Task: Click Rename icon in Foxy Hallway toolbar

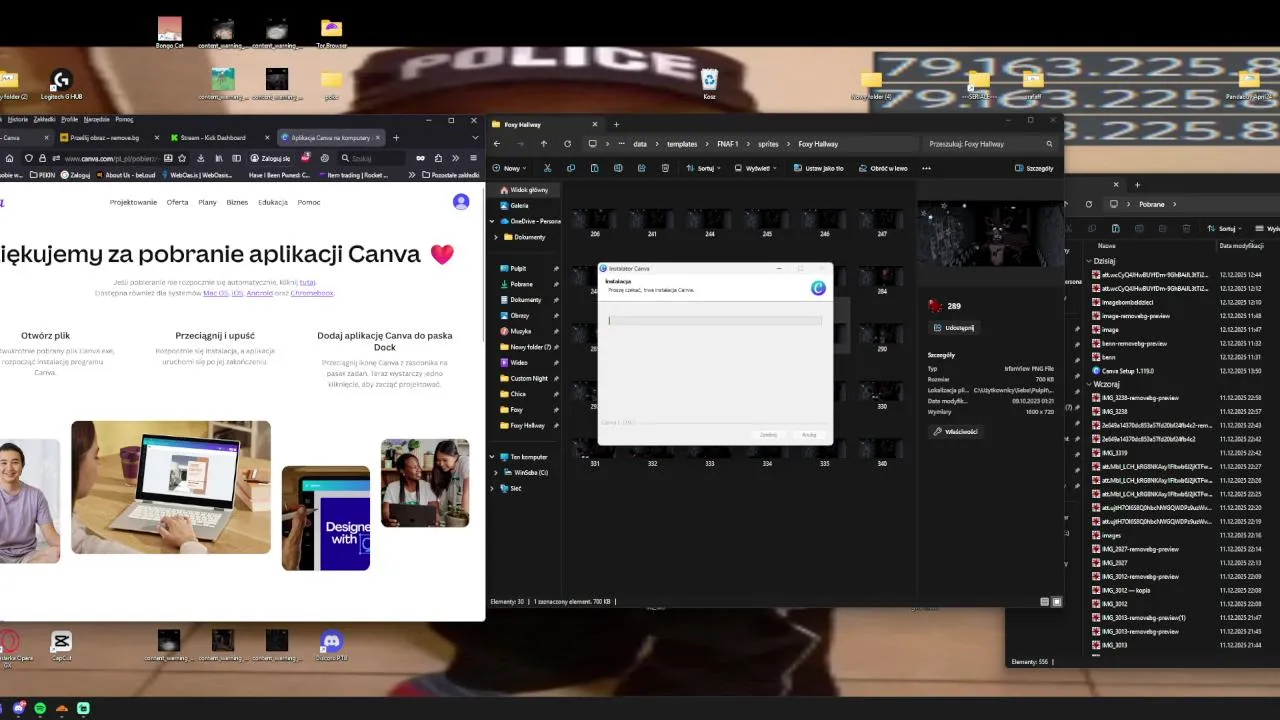Action: click(618, 168)
